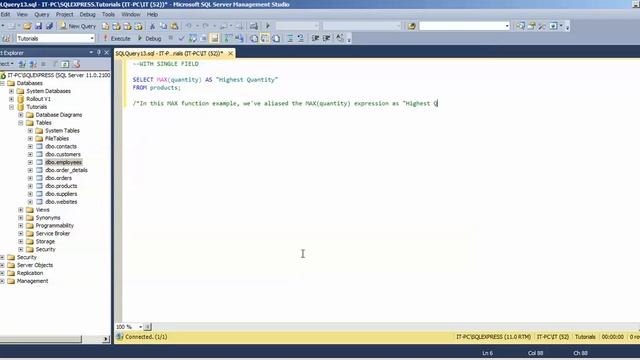Click Increase Indent icon
The height and width of the screenshot is (360, 640).
click(x=327, y=38)
